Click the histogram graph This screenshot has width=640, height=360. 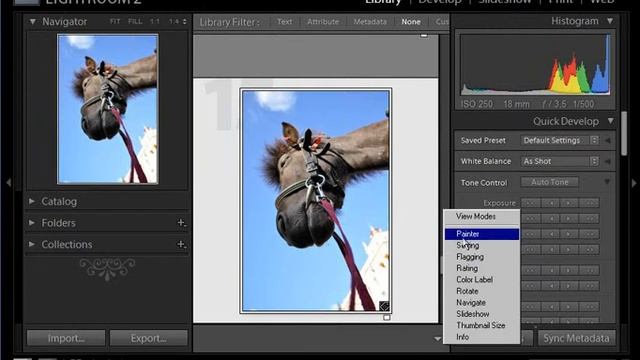click(535, 64)
